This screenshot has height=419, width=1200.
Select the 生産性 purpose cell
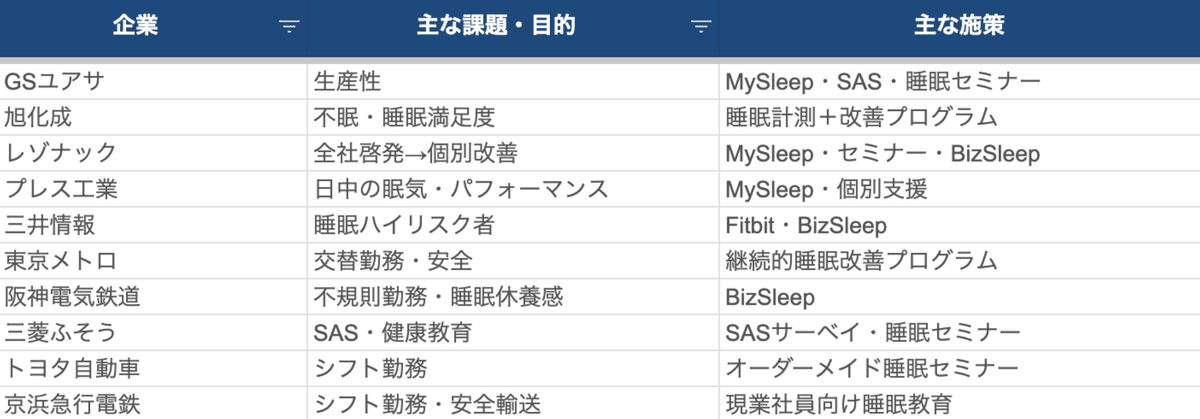pos(513,81)
